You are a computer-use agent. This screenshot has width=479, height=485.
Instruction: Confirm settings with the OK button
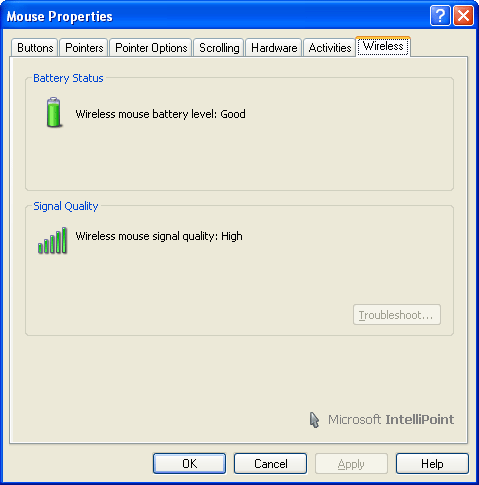click(x=189, y=463)
